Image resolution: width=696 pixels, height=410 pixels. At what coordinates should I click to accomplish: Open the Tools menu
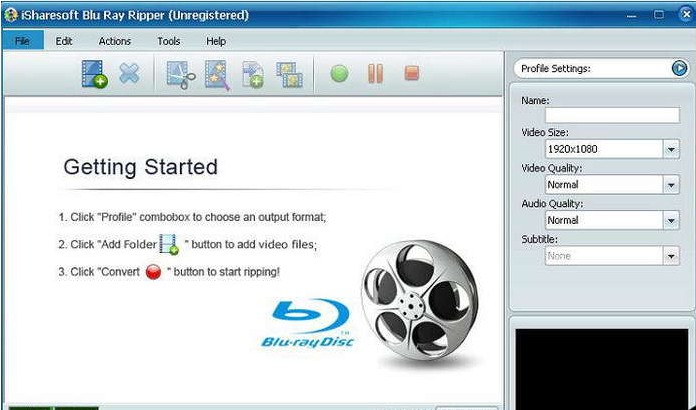point(169,41)
